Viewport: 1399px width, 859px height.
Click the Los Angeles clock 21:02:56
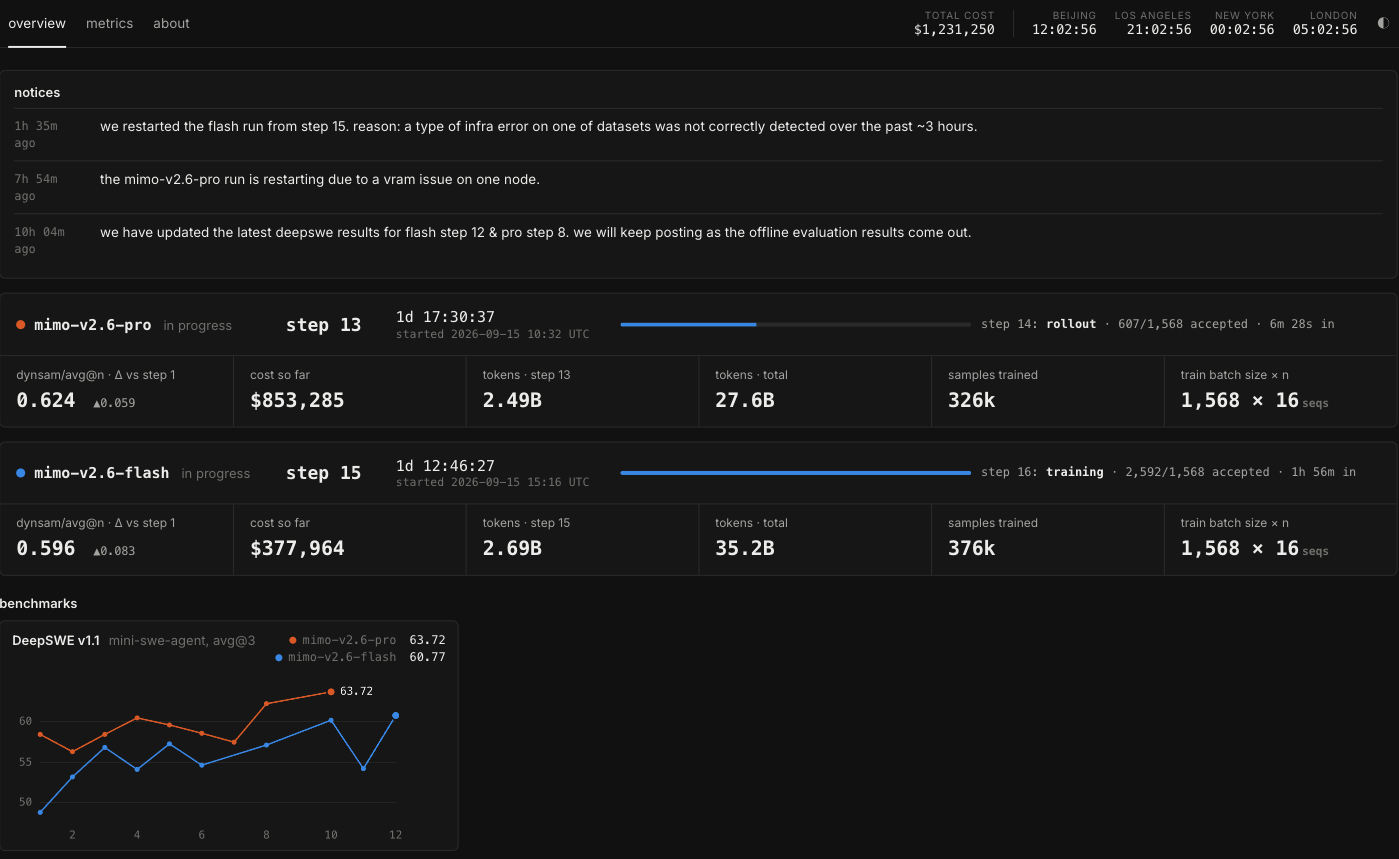[1159, 30]
